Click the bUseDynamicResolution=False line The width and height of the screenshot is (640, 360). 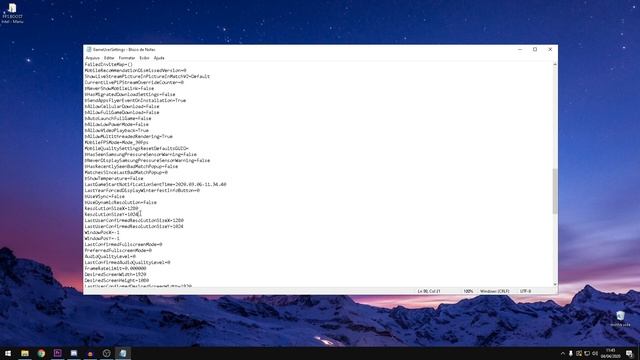tap(120, 202)
